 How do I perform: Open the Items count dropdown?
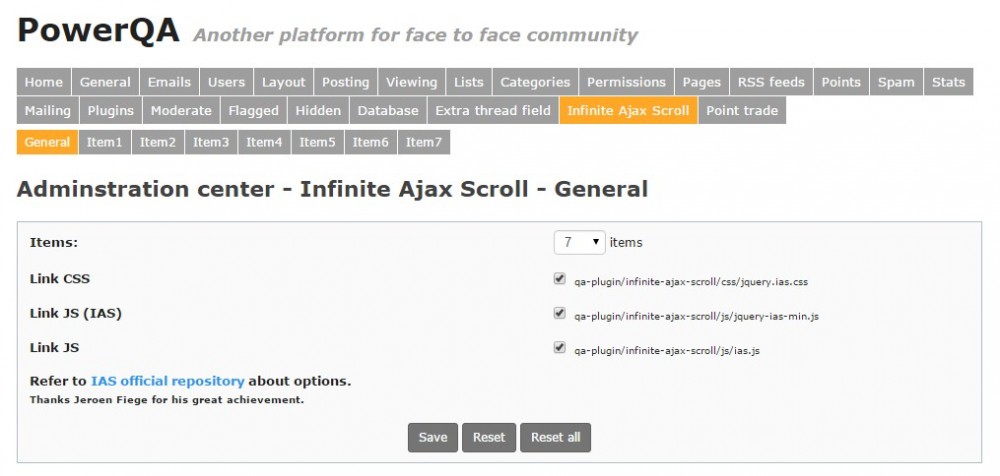click(579, 242)
